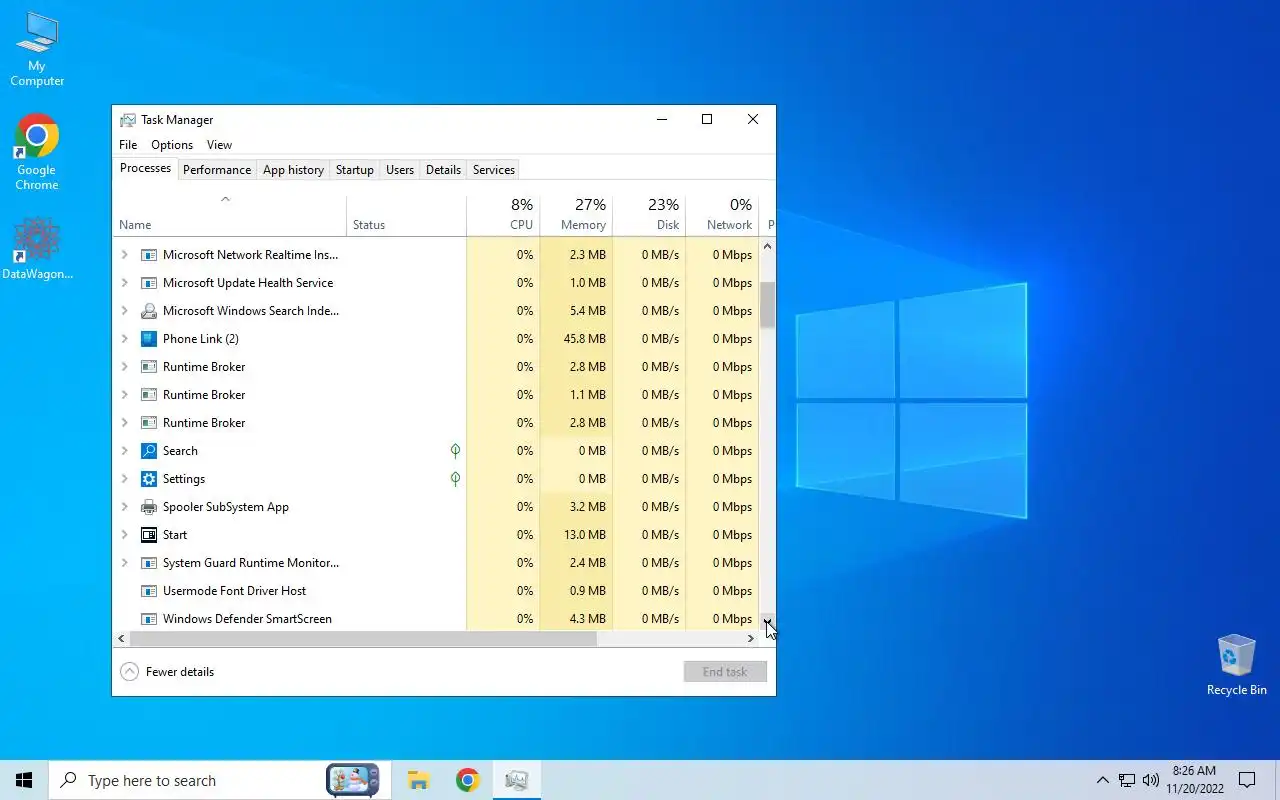Open the File menu
The height and width of the screenshot is (800, 1280).
point(128,145)
